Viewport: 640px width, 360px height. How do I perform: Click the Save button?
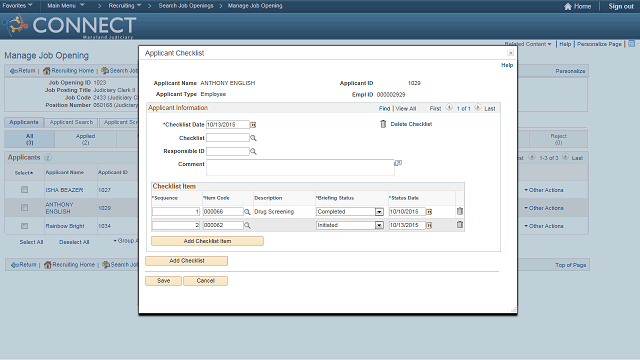(163, 281)
